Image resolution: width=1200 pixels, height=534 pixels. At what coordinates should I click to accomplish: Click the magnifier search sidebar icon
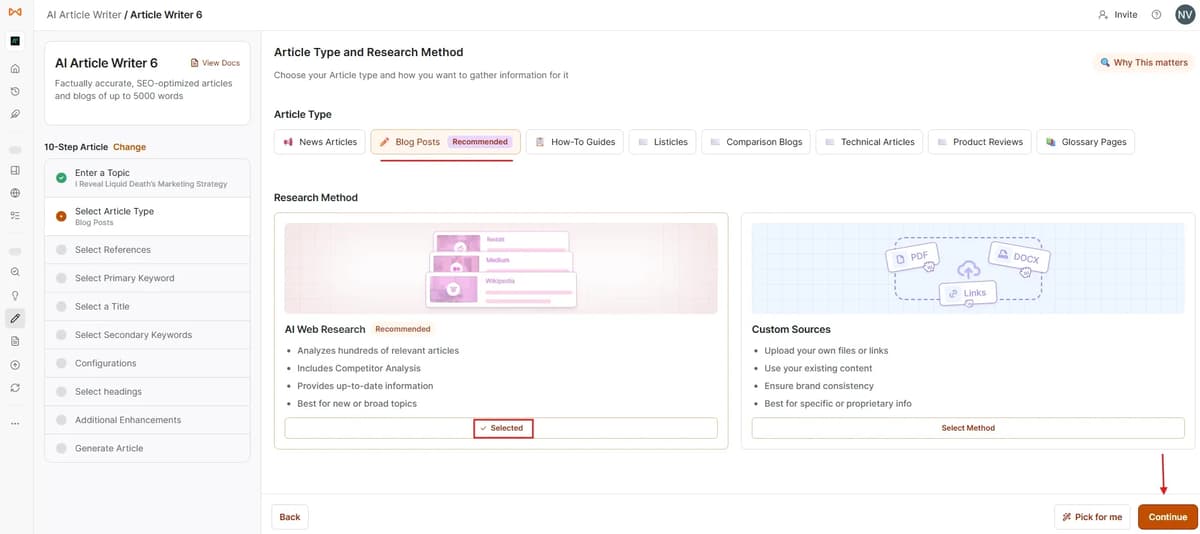point(15,272)
